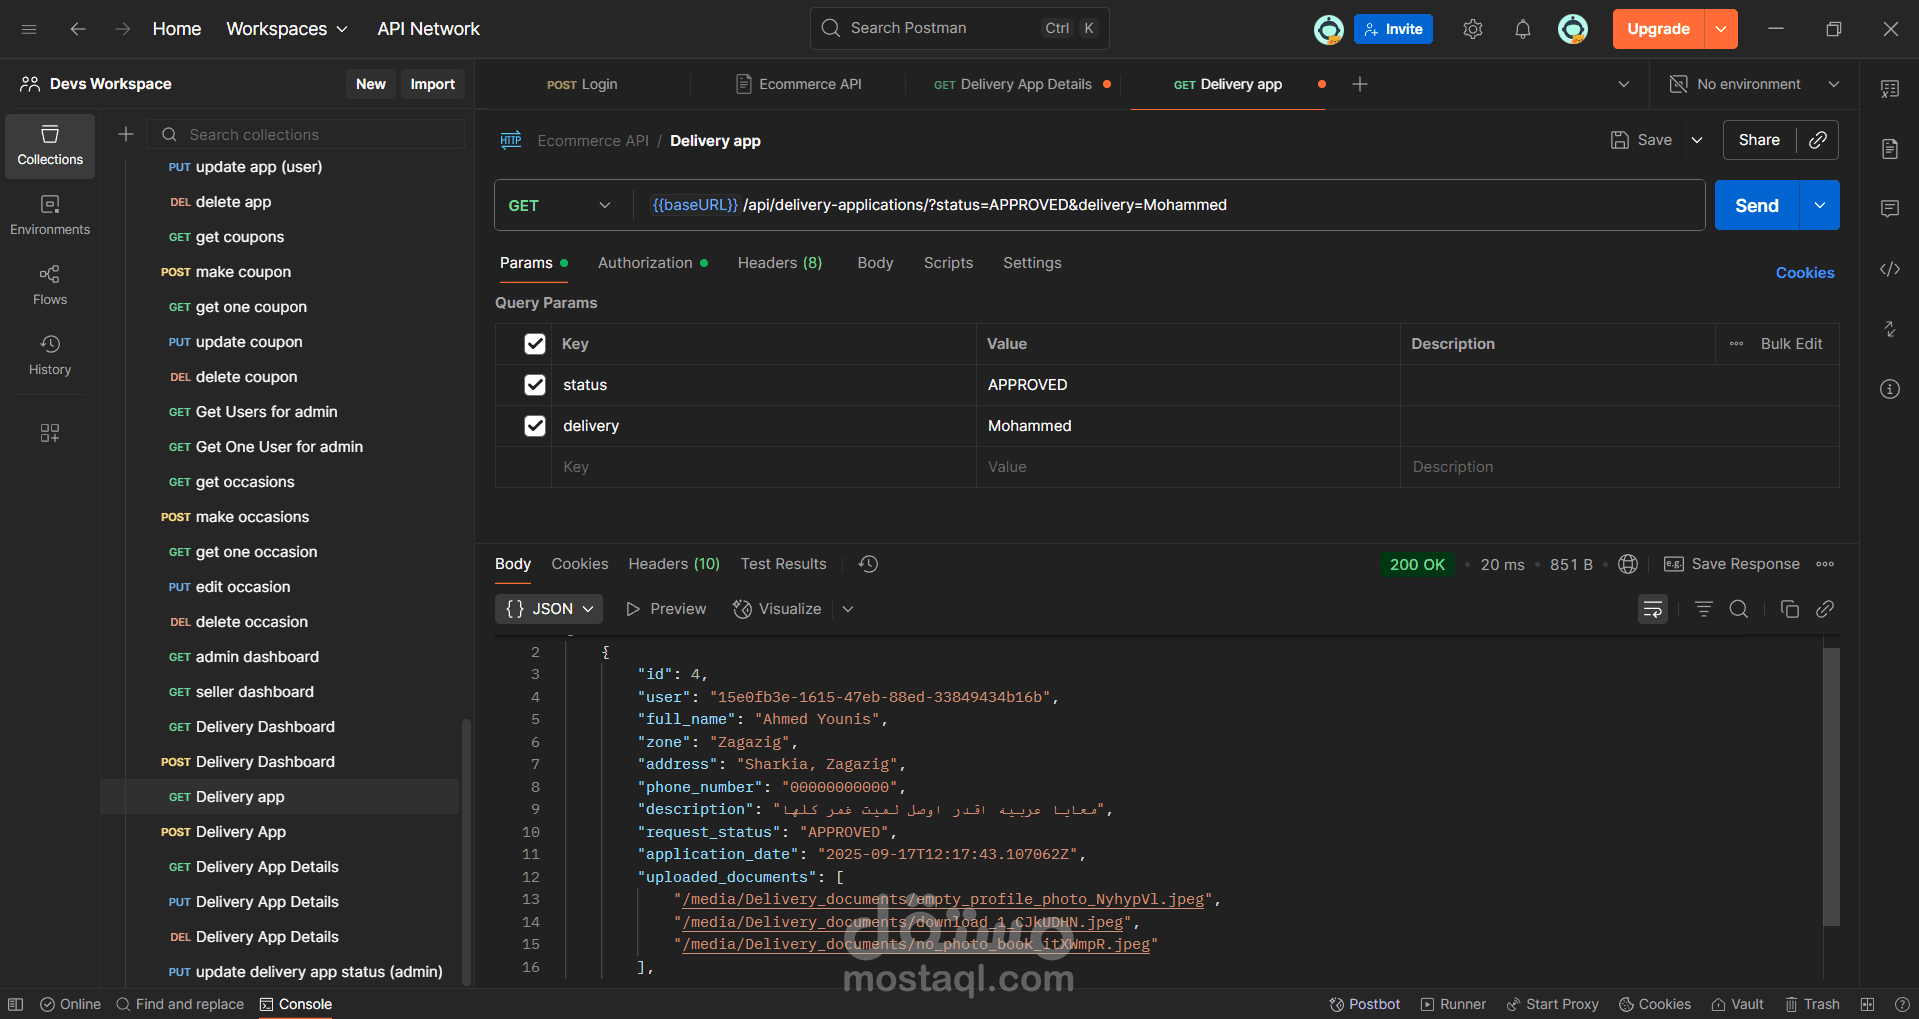1919x1019 pixels.
Task: Open the documentation icon in right sidebar
Action: tap(1890, 149)
